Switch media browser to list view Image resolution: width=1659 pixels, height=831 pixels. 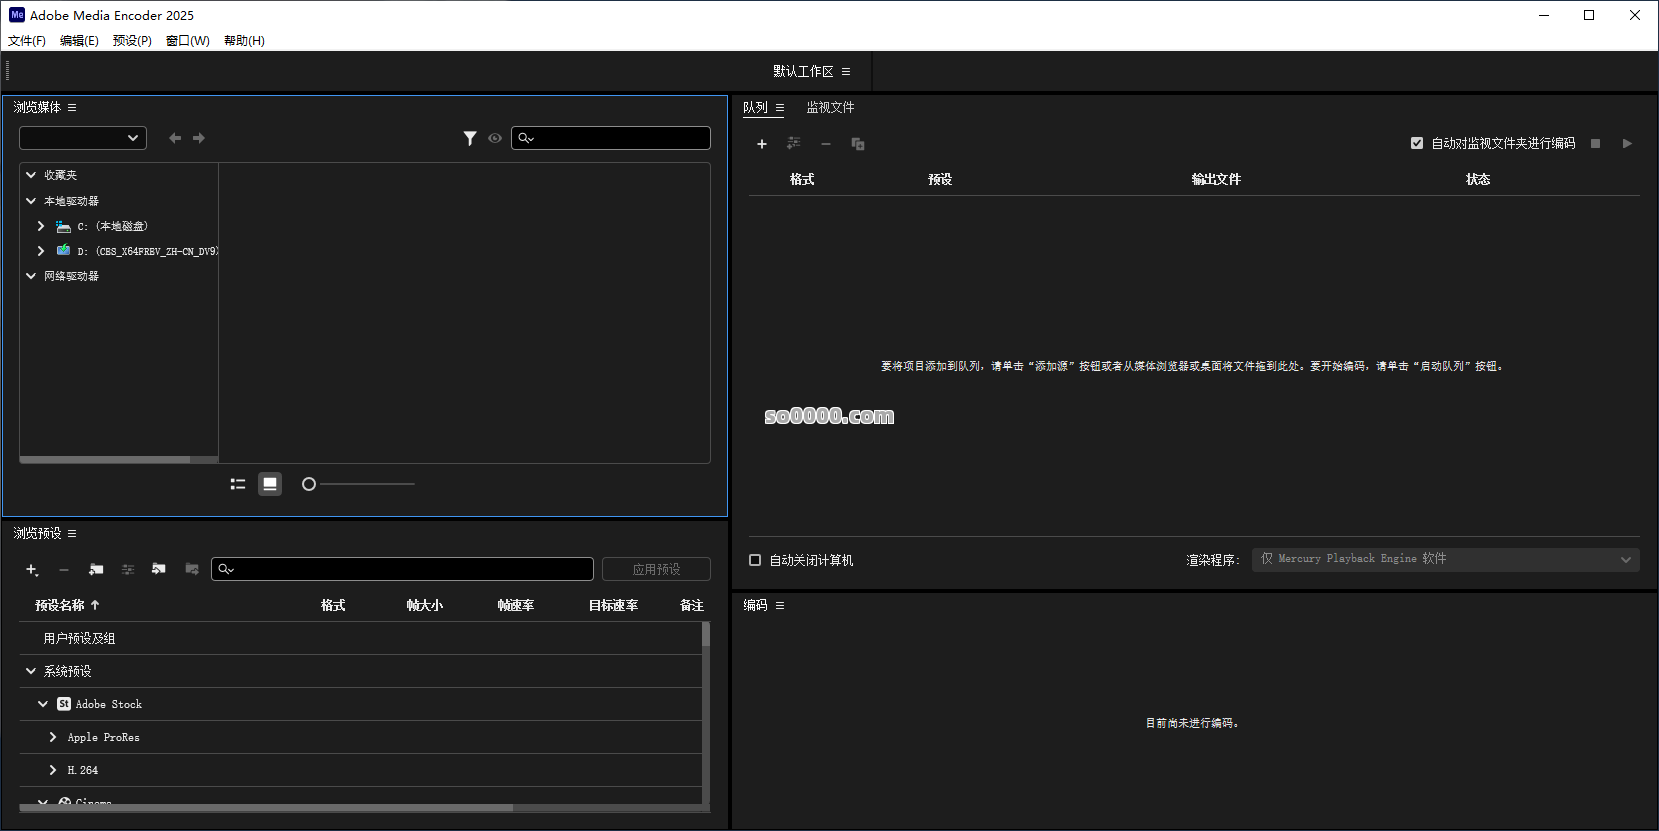pos(238,484)
